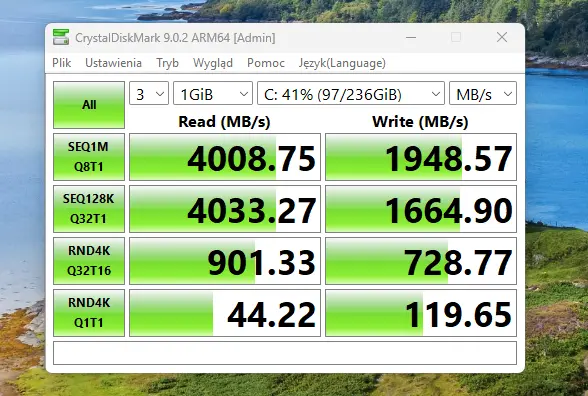Open the Ustawienia menu
588x396 pixels.
[x=114, y=63]
